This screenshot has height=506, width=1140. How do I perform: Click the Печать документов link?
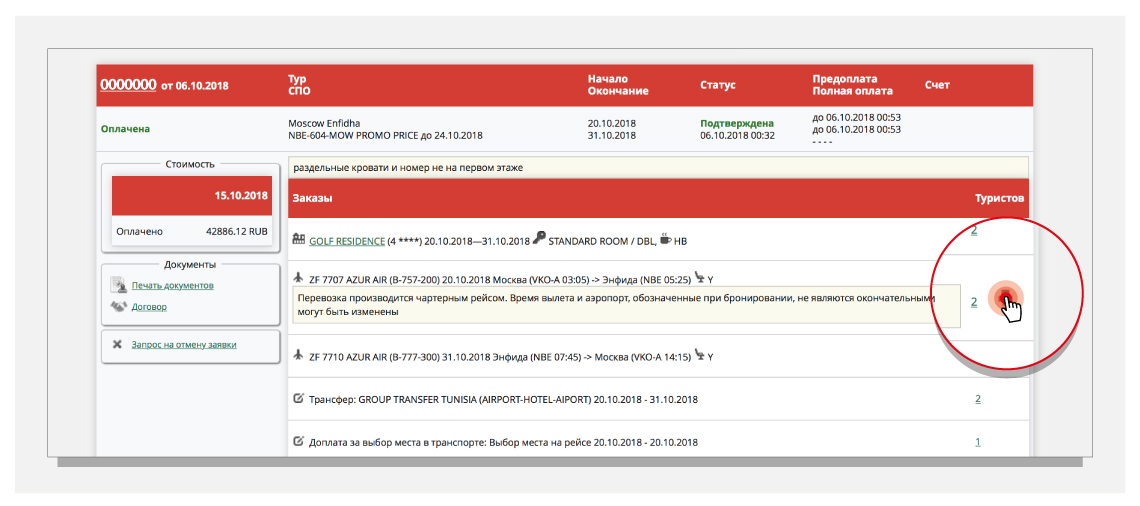pos(172,285)
